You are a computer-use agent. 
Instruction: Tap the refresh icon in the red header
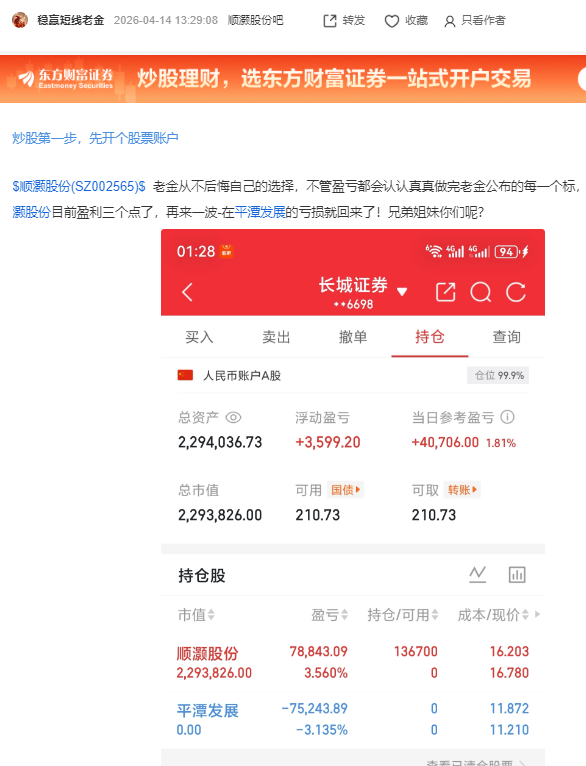[x=516, y=292]
